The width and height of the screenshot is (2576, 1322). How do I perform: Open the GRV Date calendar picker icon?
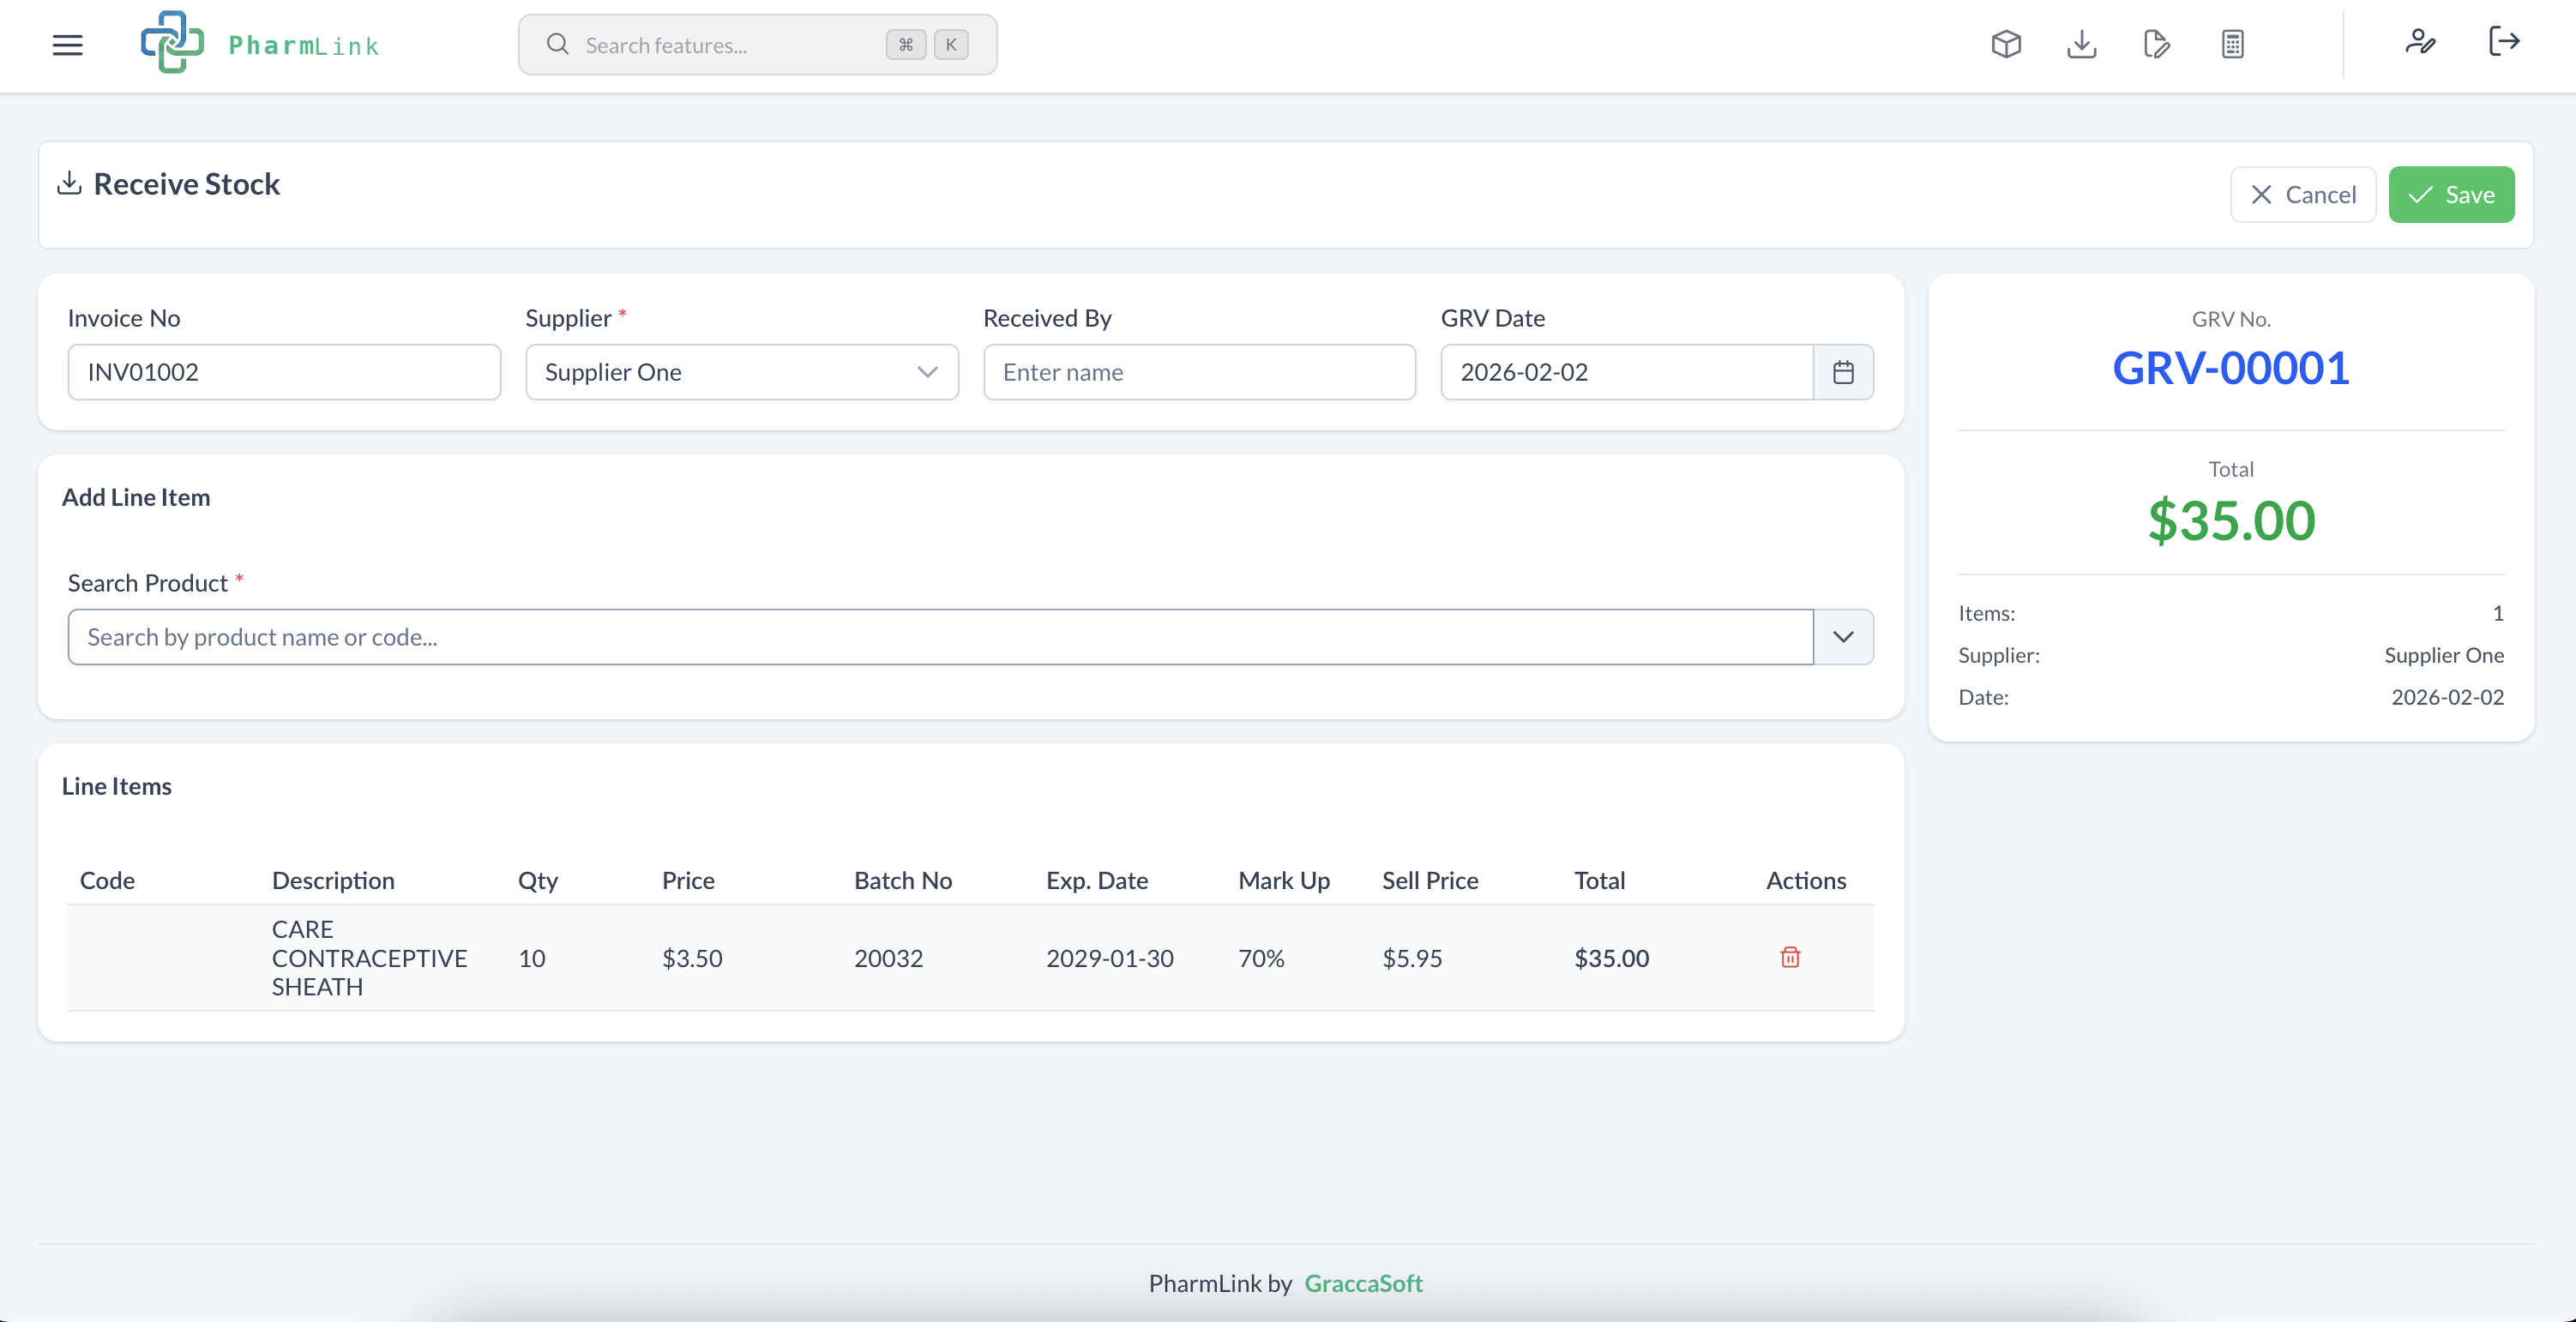(x=1843, y=372)
